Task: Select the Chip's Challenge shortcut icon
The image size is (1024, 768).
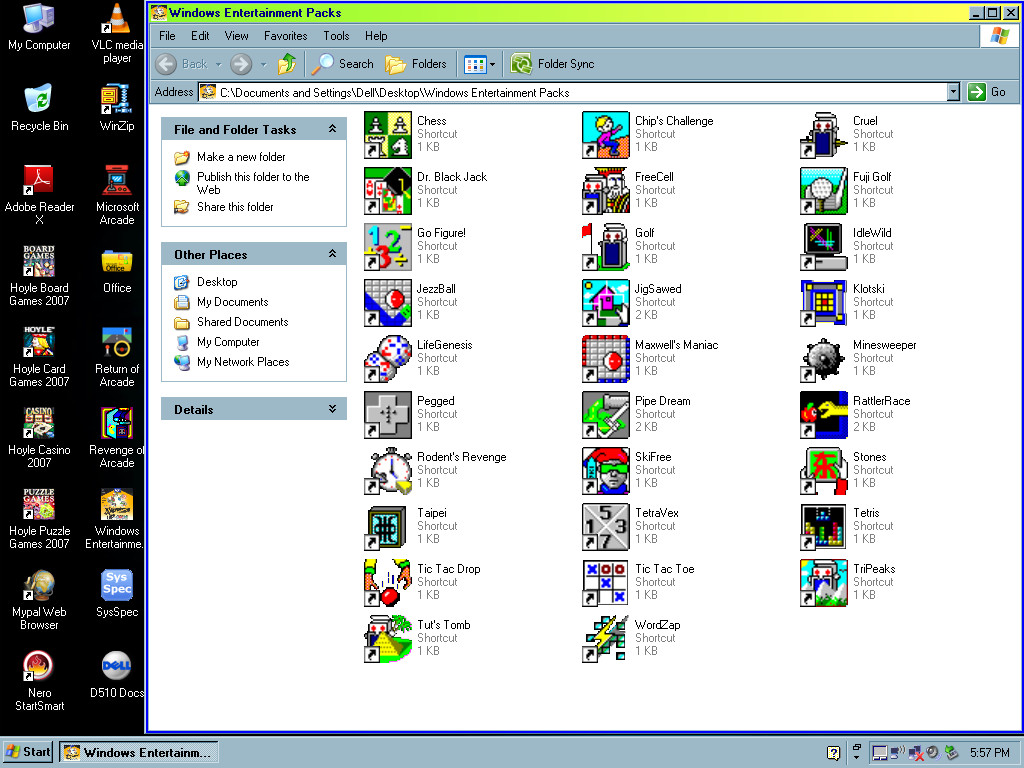Action: click(x=606, y=135)
